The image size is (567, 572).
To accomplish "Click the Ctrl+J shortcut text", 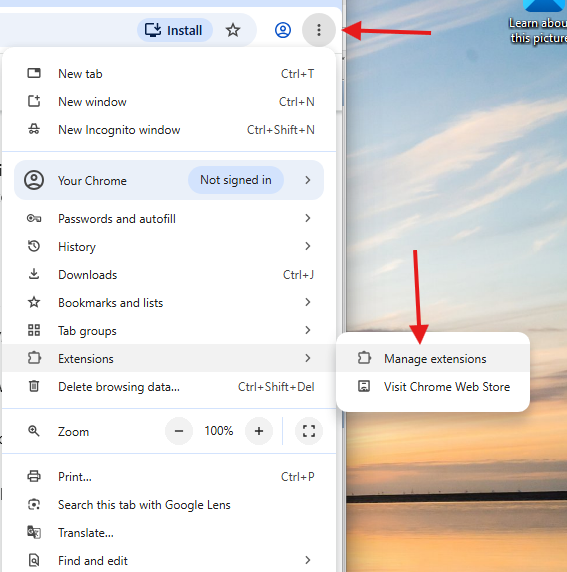I will click(298, 274).
